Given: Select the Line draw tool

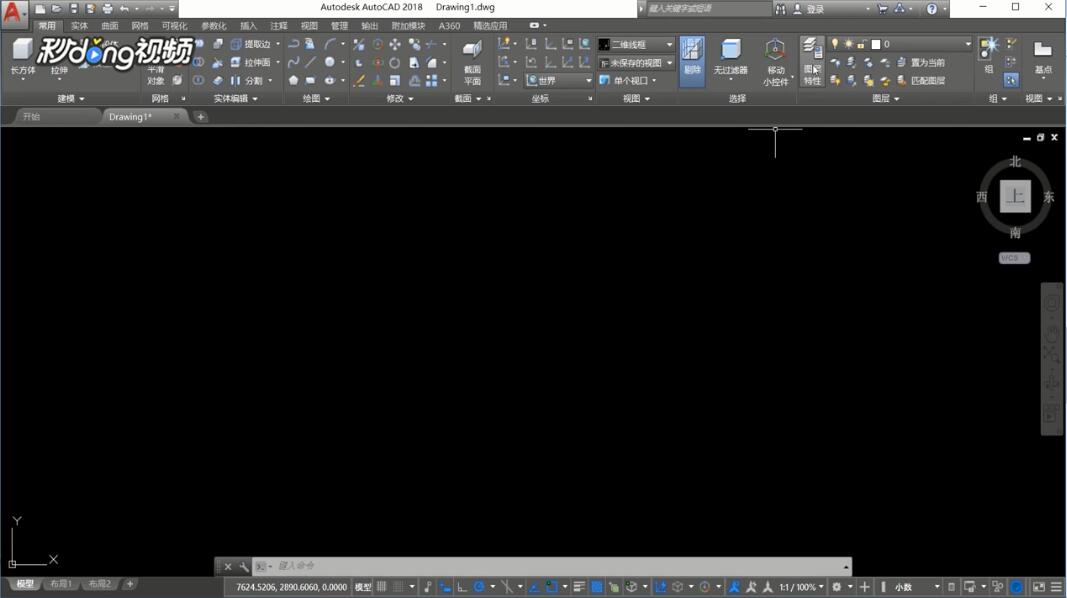Looking at the screenshot, I should (310, 62).
